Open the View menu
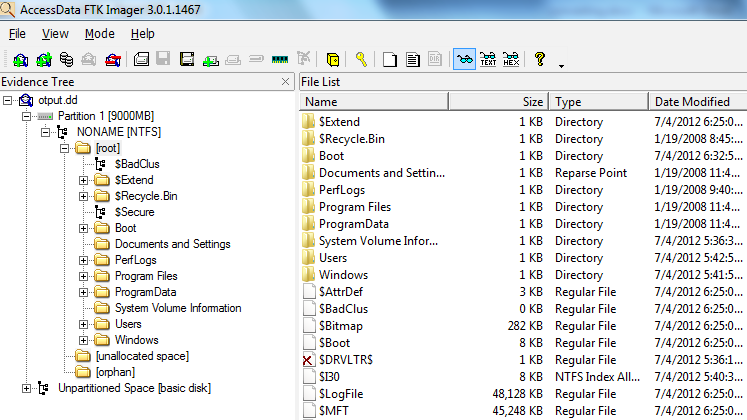This screenshot has height=420, width=747. (55, 34)
